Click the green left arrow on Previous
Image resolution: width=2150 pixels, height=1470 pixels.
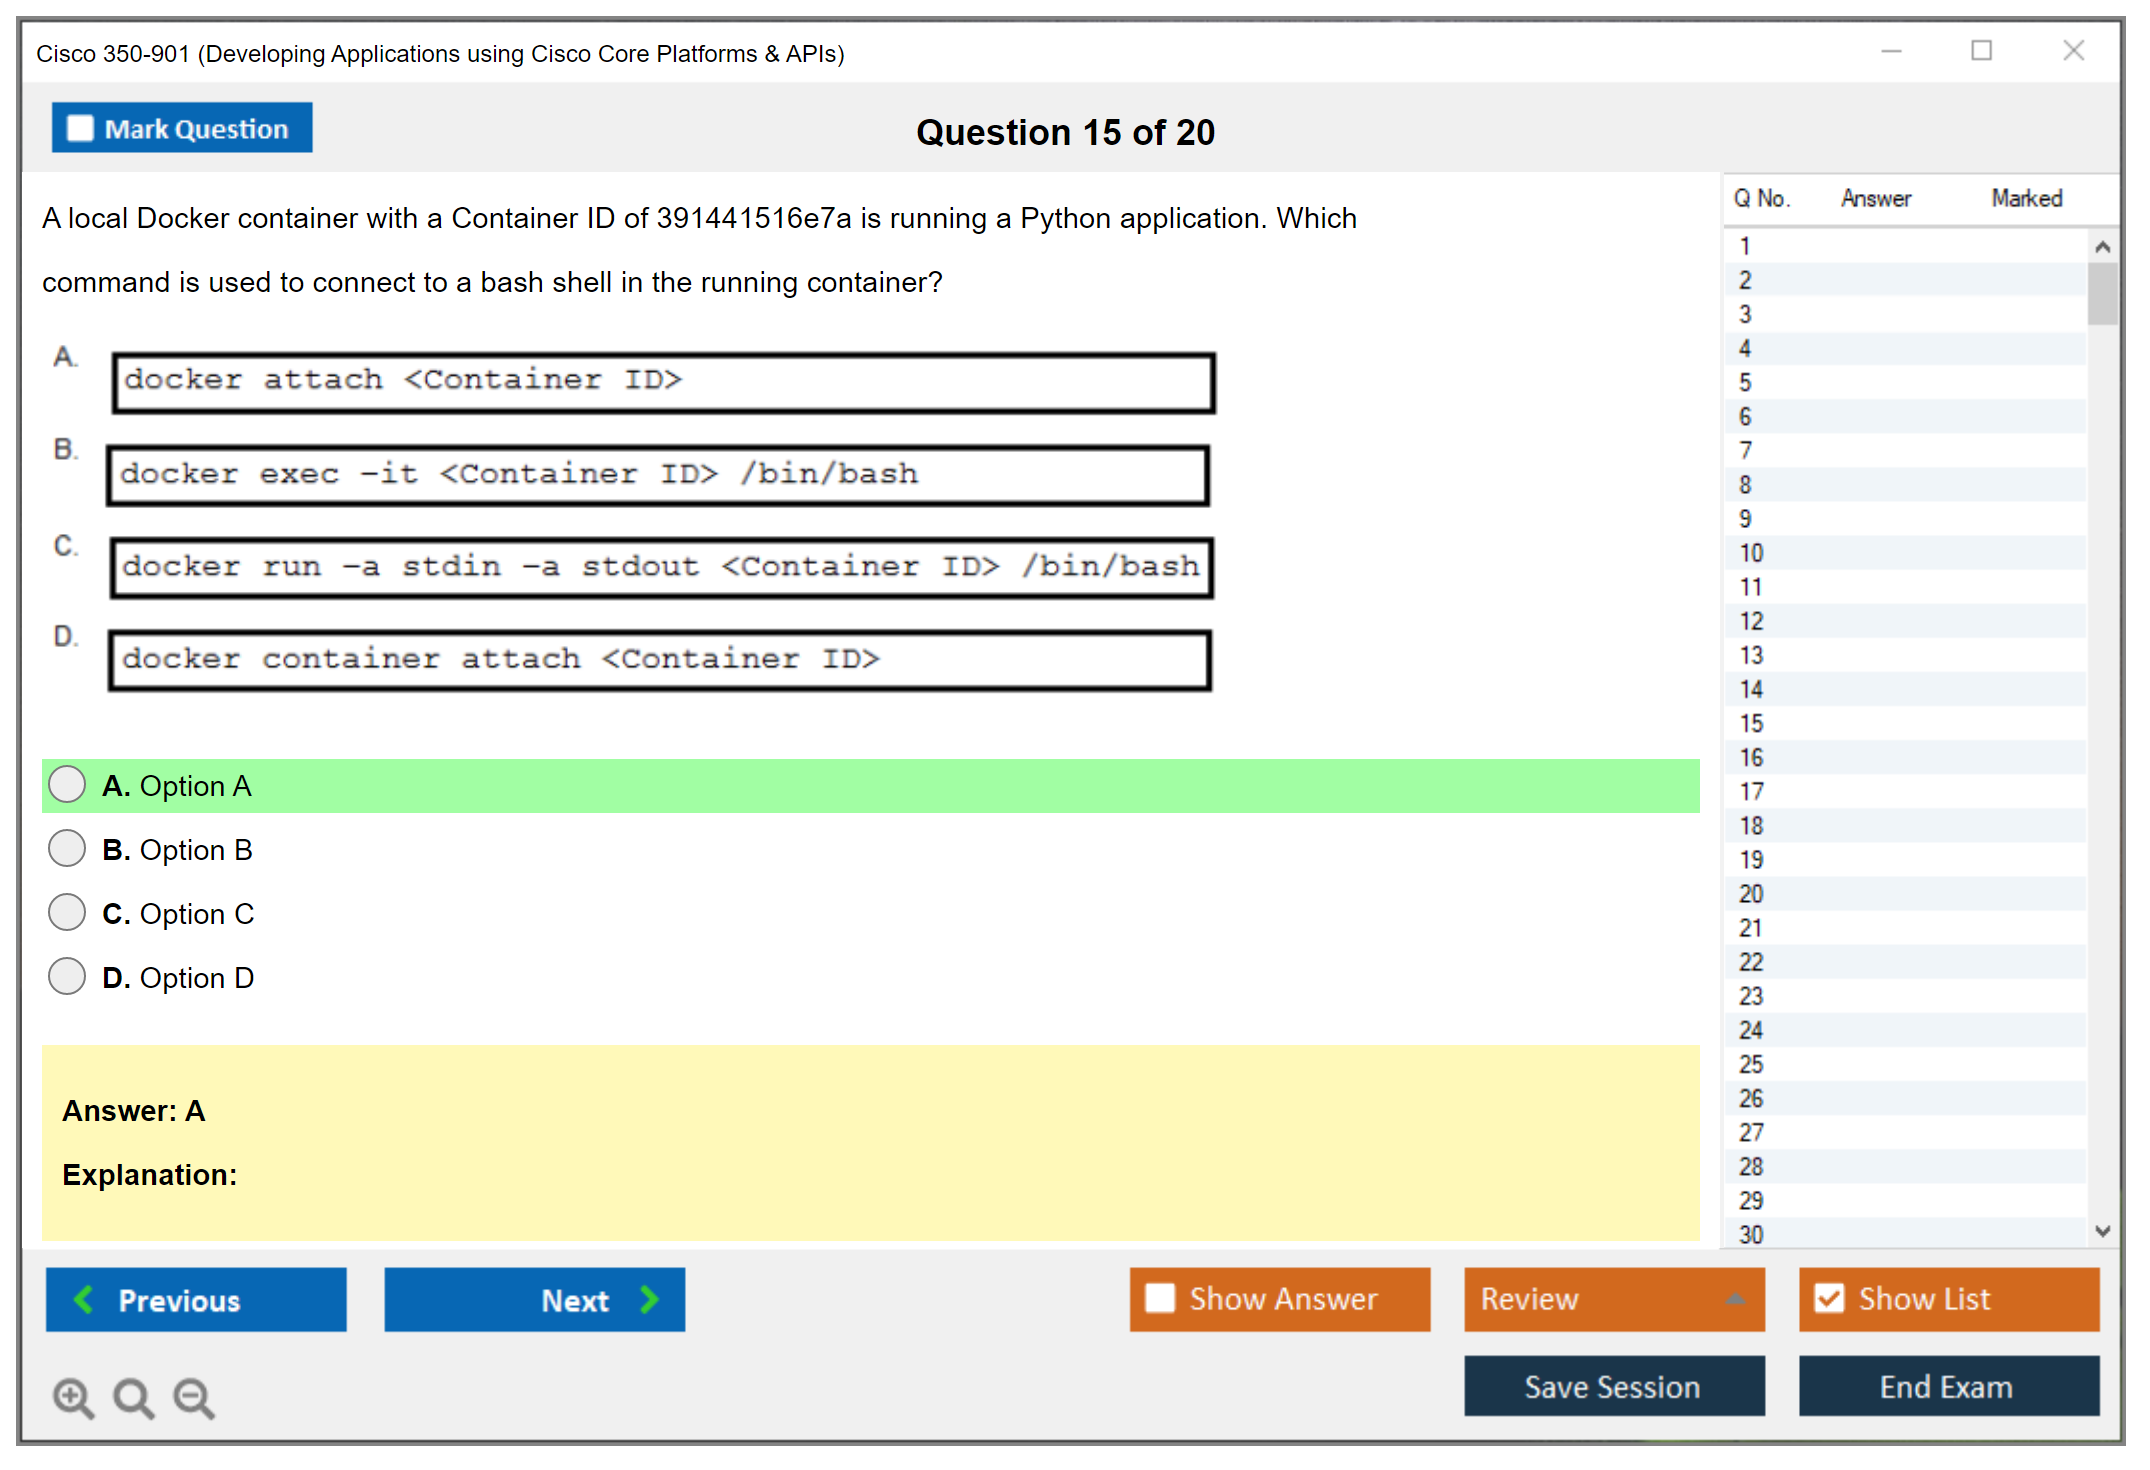point(84,1299)
